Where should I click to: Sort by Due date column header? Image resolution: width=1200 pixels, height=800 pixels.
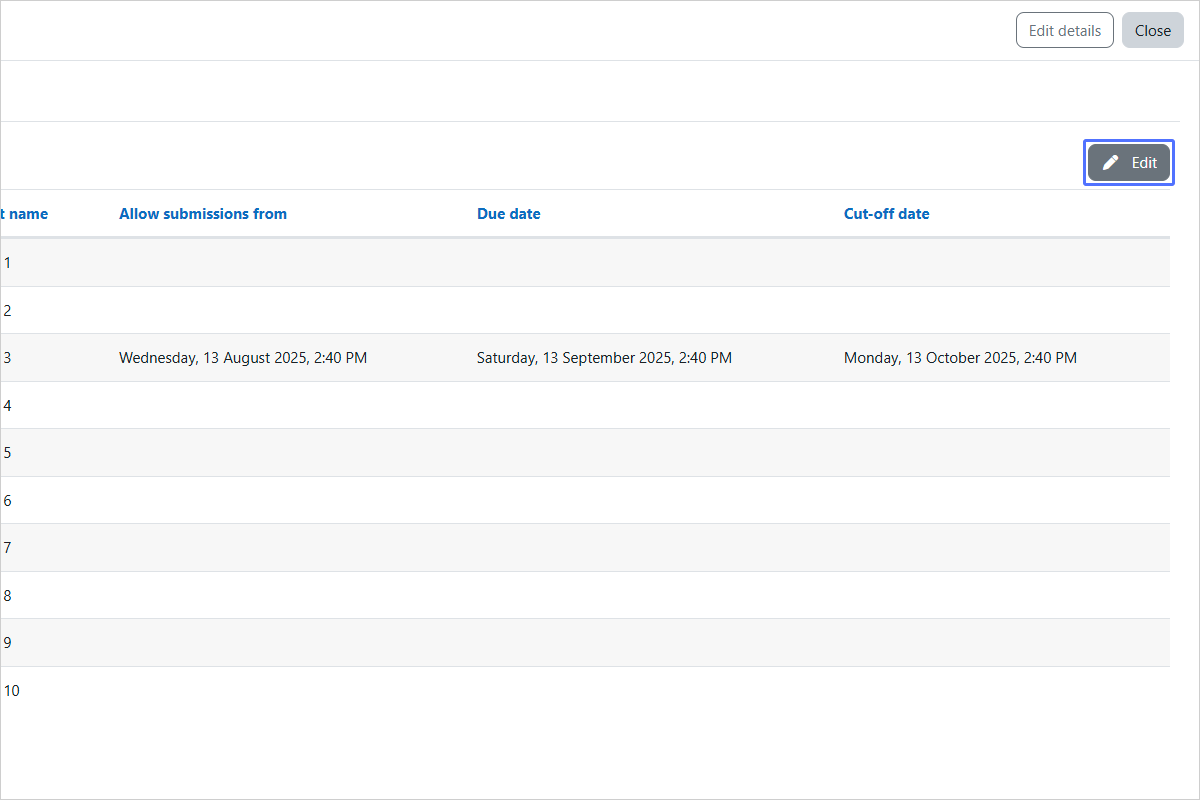[x=509, y=214]
